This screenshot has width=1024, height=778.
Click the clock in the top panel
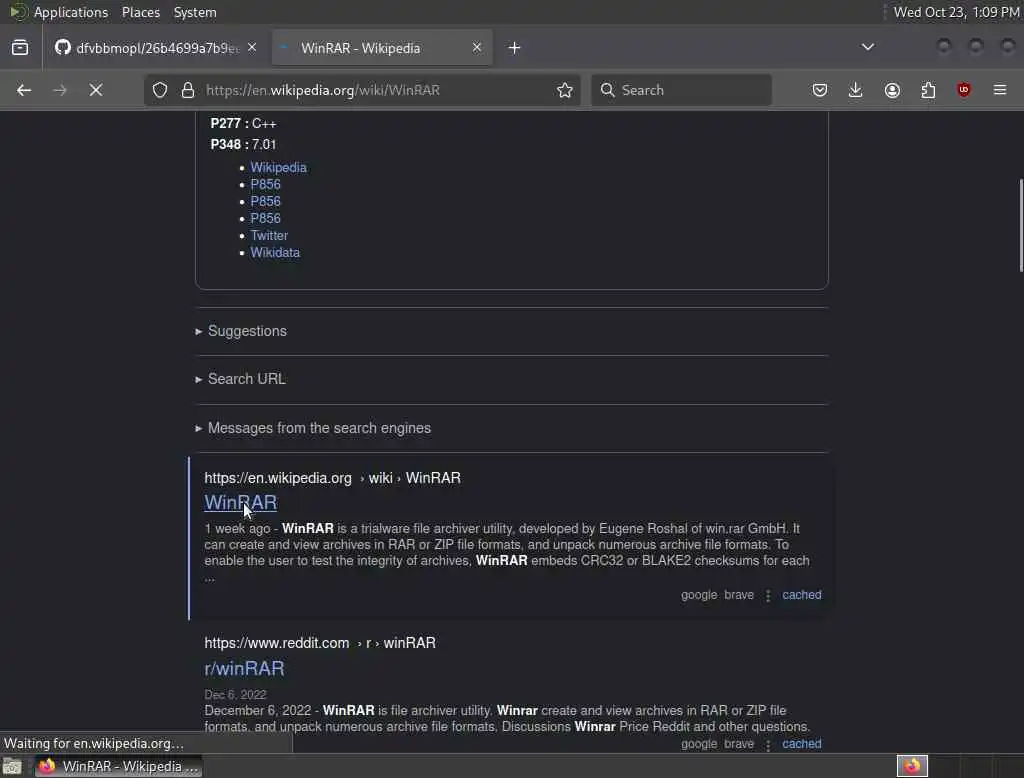pos(956,12)
